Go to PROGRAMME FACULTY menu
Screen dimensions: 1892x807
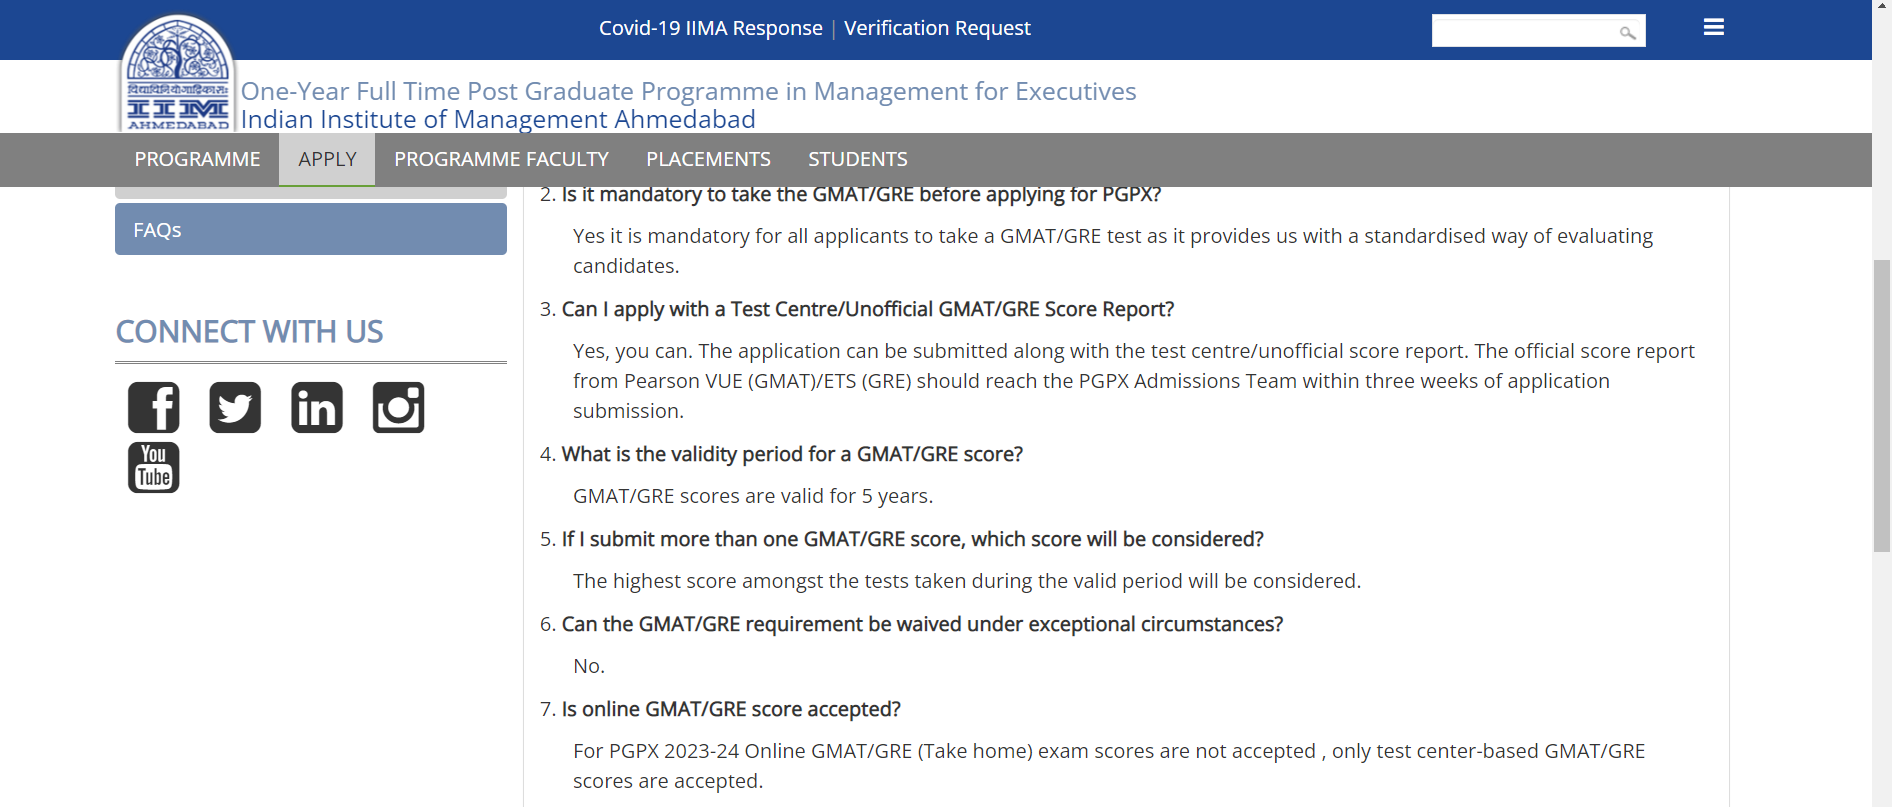(x=501, y=160)
